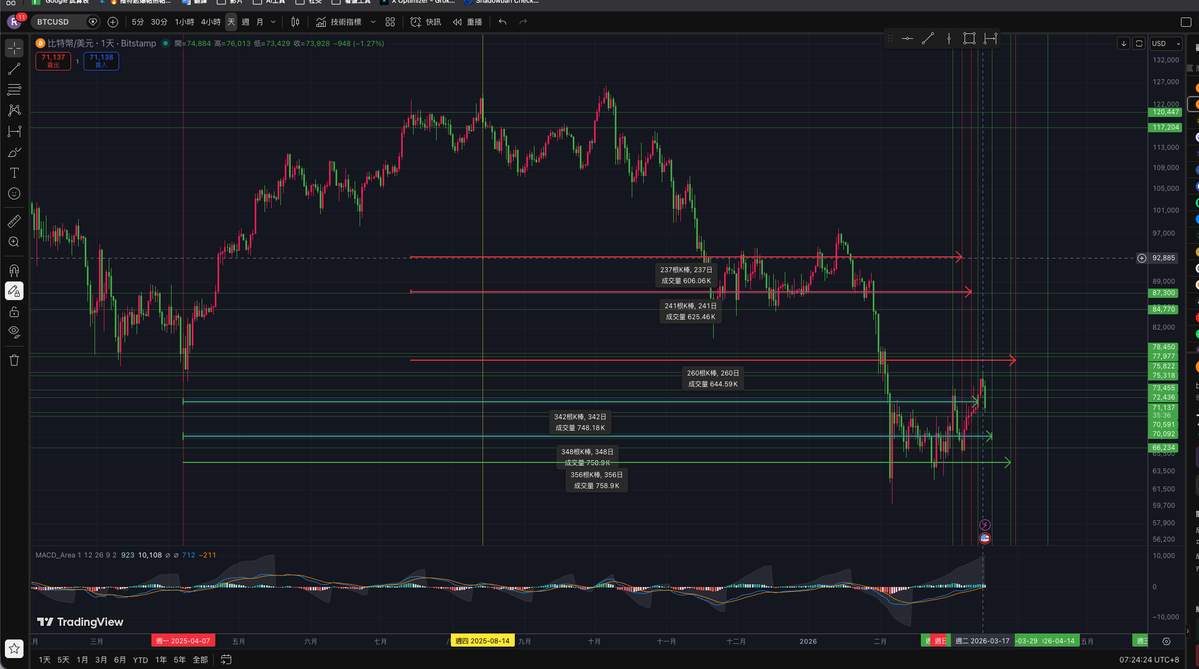The width and height of the screenshot is (1199, 669).
Task: Toggle lock all drawings
Action: pyautogui.click(x=14, y=311)
